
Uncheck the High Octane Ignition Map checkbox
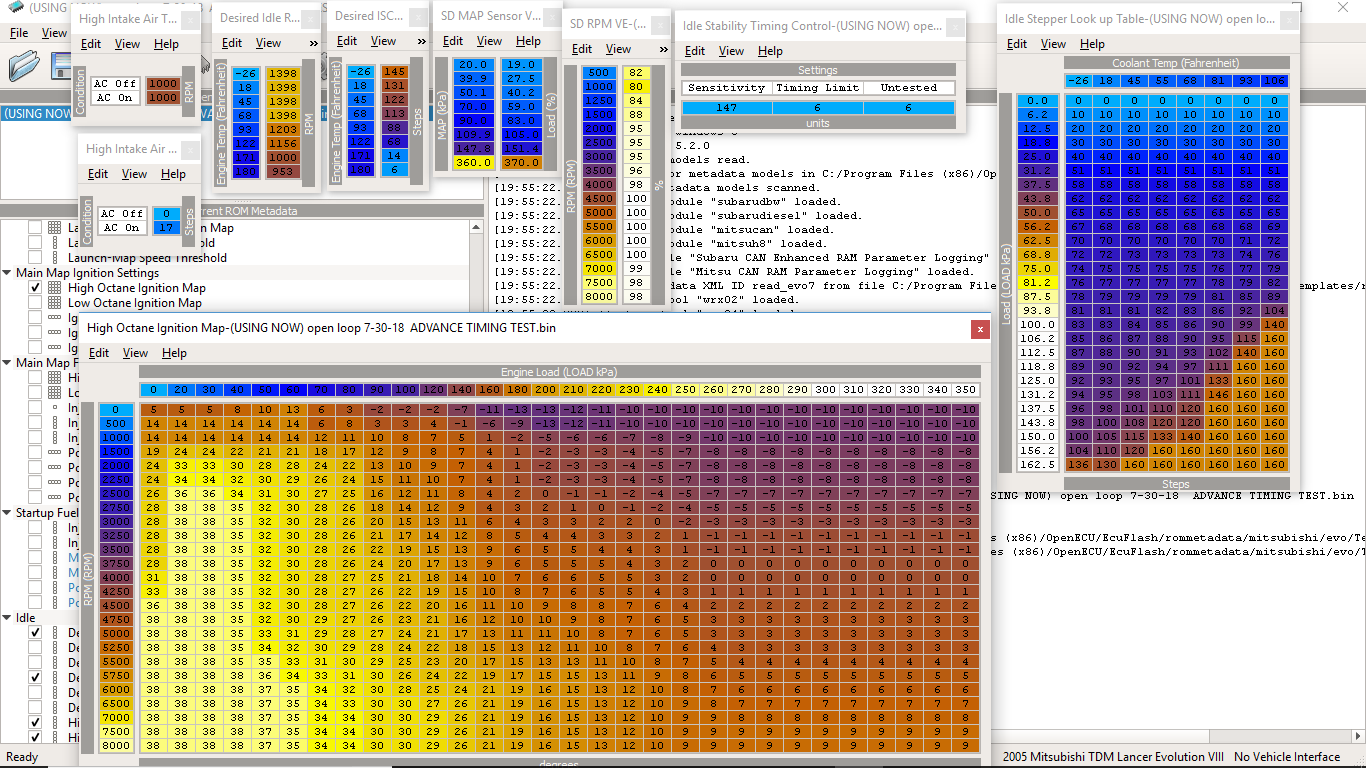click(x=35, y=288)
